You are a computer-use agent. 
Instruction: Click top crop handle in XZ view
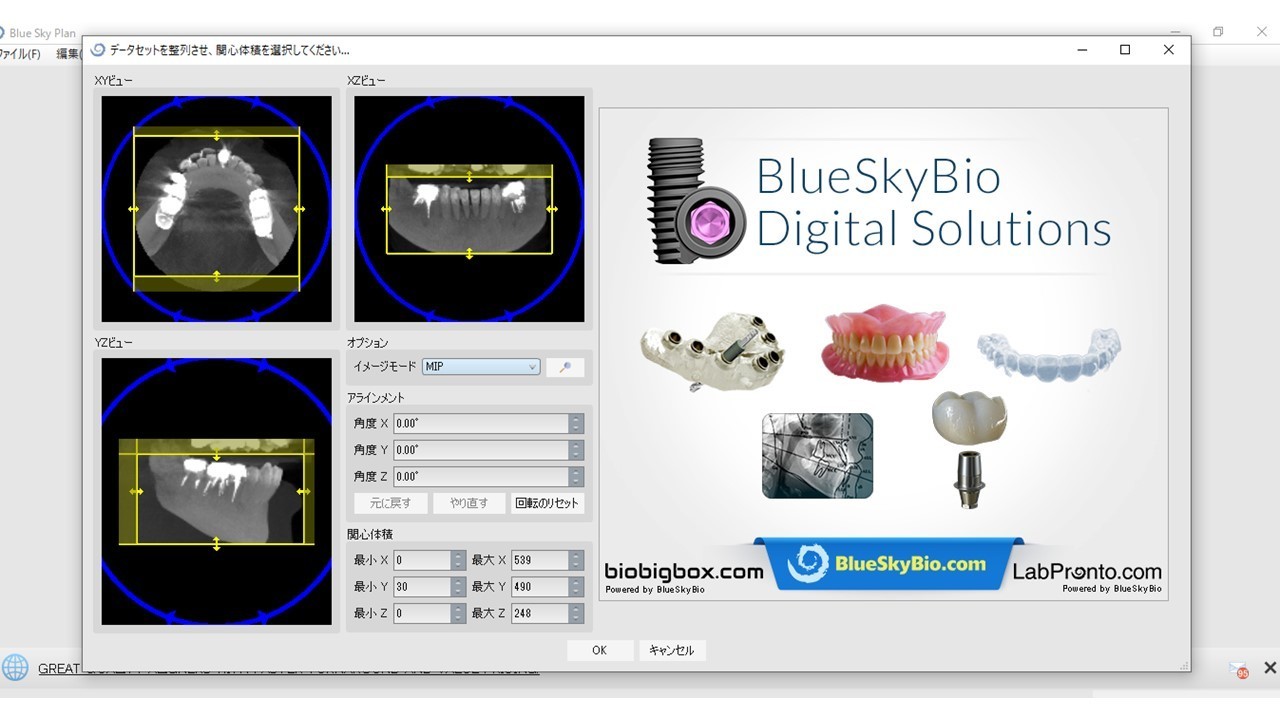coord(470,177)
